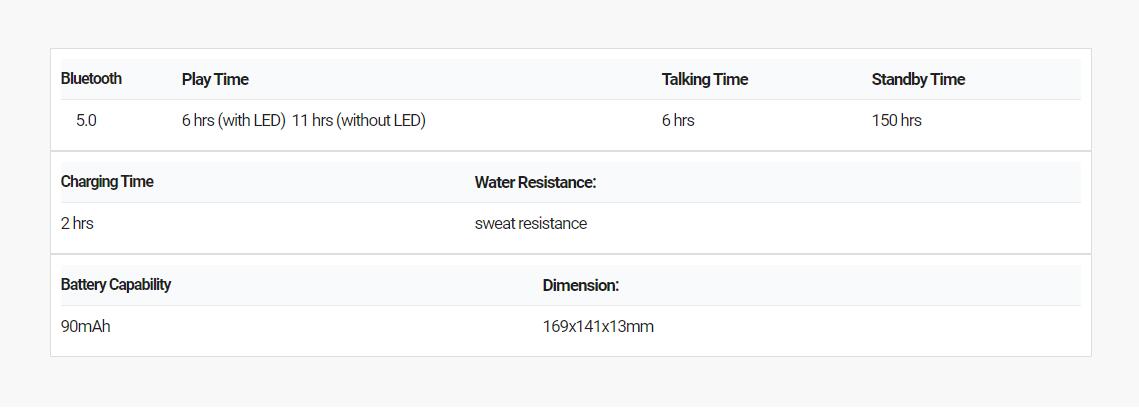This screenshot has width=1139, height=408.
Task: Click the Bluetooth column header
Action: tap(92, 79)
